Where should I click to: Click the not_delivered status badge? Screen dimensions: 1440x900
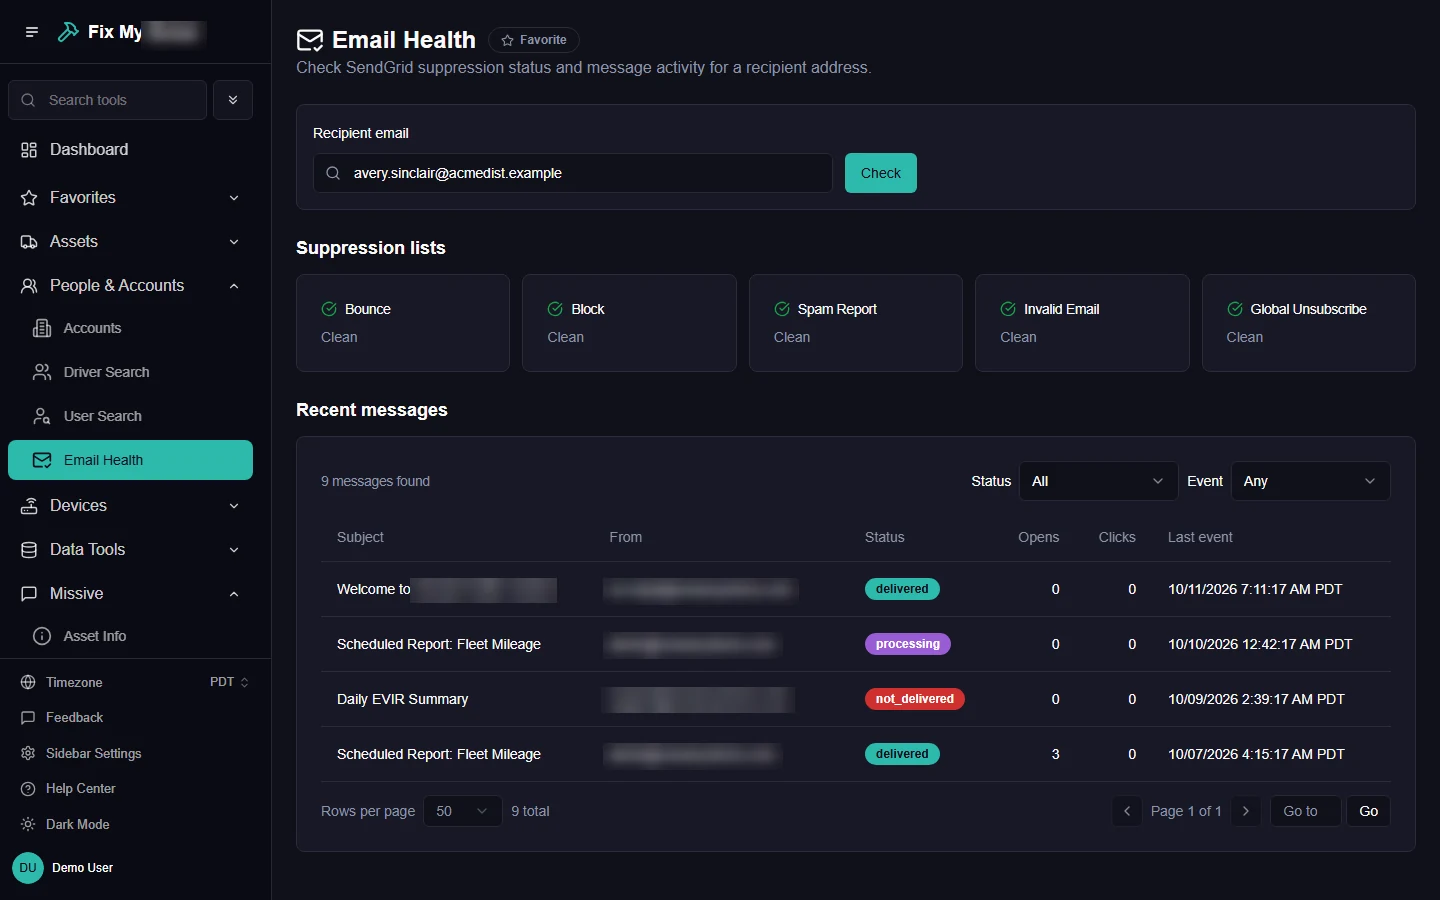(x=914, y=699)
